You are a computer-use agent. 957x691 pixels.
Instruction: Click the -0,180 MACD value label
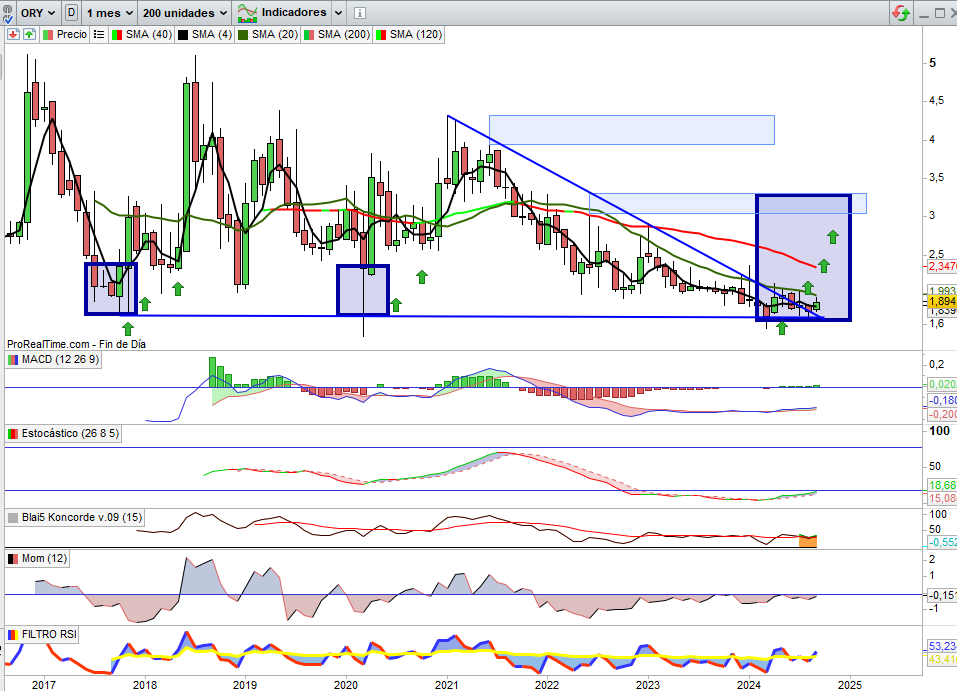coord(942,400)
